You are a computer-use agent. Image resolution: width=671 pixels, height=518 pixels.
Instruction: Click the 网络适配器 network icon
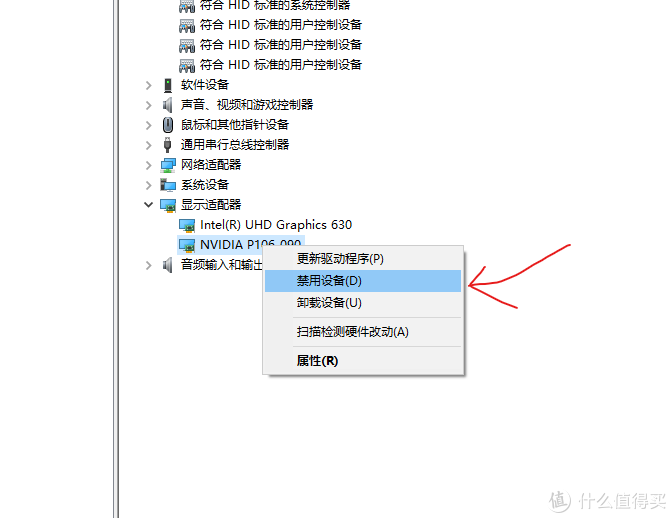(168, 165)
